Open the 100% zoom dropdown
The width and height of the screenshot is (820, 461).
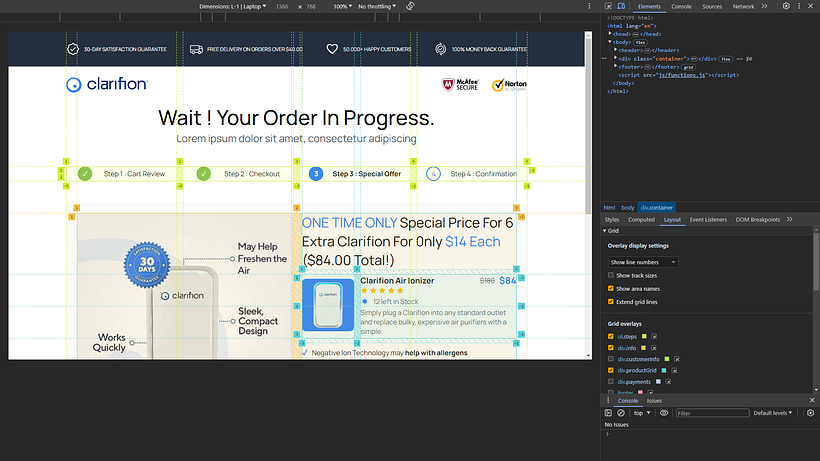(343, 6)
